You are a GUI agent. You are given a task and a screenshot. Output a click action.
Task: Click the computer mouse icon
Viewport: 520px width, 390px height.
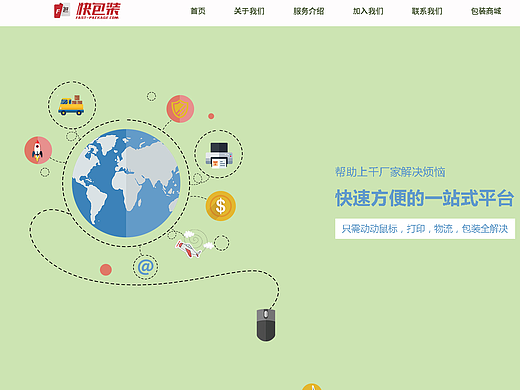[x=266, y=325]
